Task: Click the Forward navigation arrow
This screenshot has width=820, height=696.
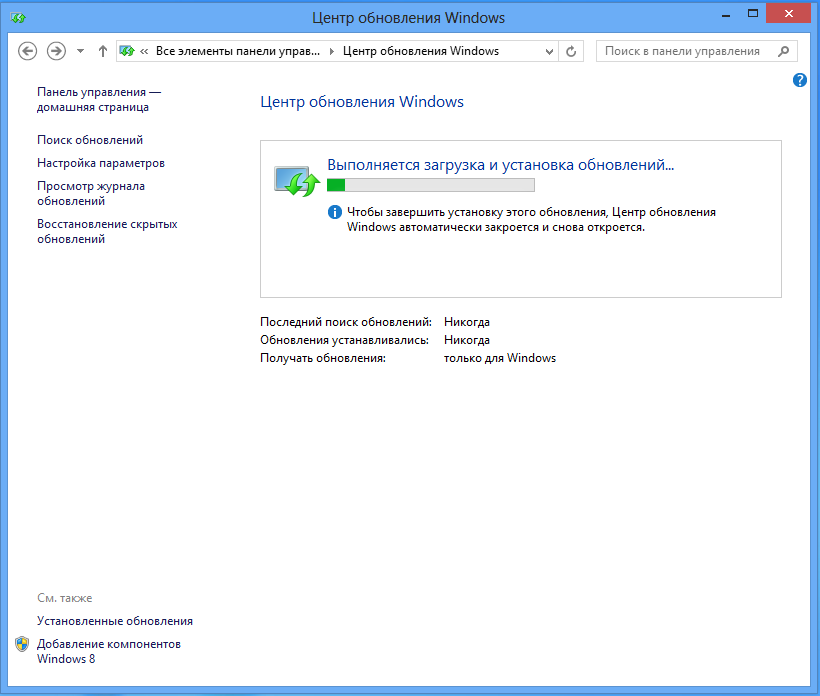Action: pyautogui.click(x=57, y=51)
